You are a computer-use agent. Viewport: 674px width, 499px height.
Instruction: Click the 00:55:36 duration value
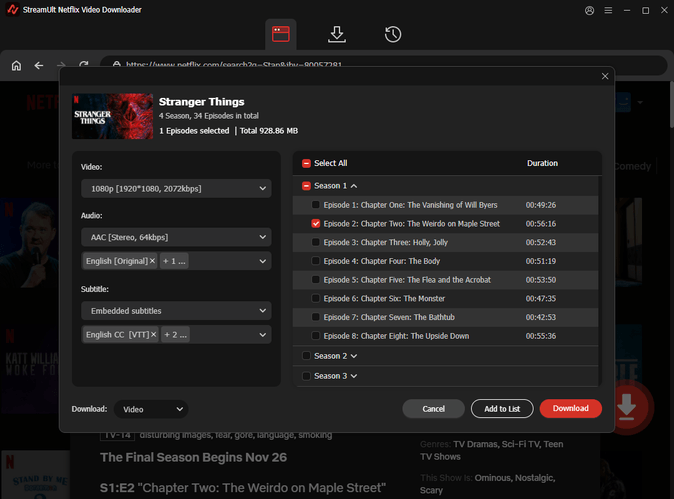pos(541,336)
